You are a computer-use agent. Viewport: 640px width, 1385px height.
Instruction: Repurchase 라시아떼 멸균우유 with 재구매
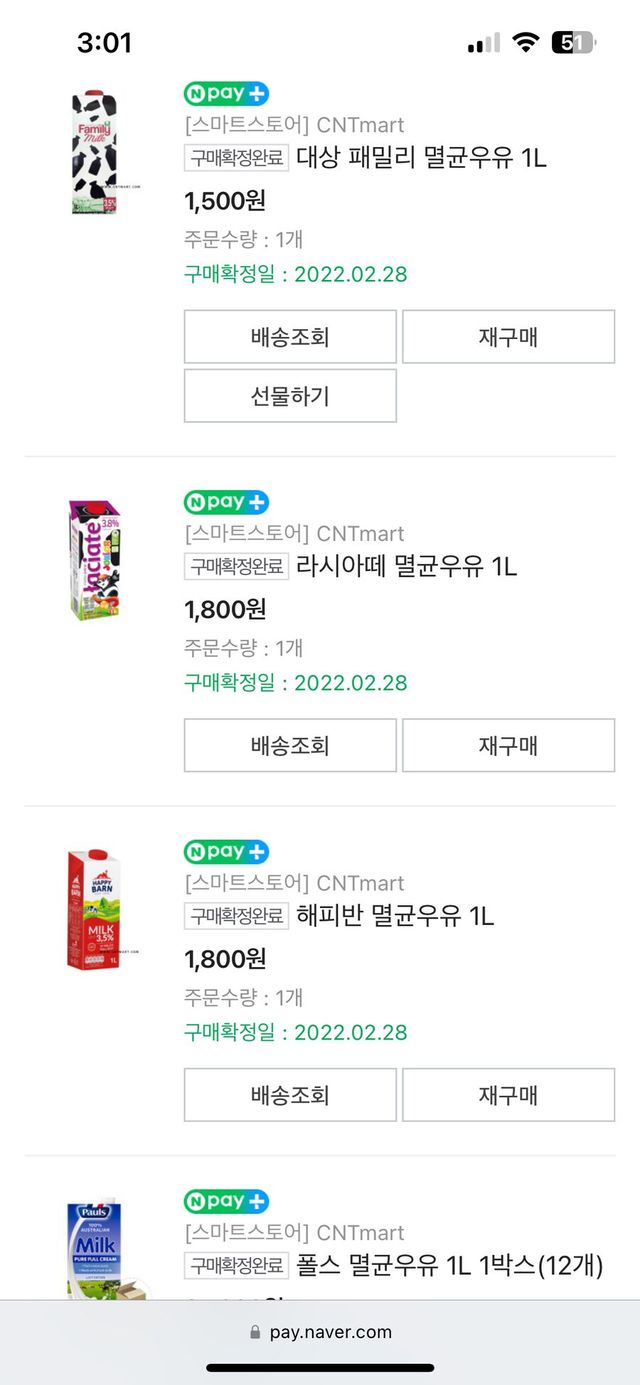pos(508,746)
